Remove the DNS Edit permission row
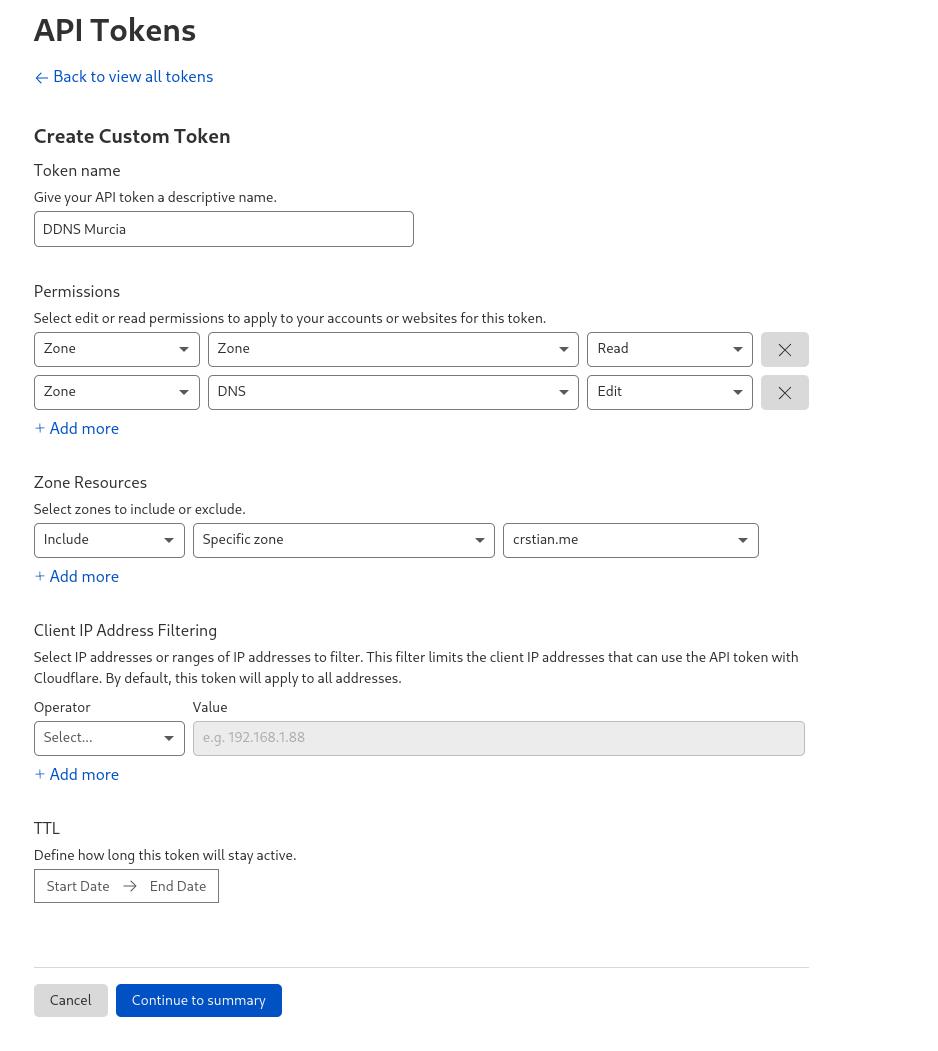 [784, 393]
